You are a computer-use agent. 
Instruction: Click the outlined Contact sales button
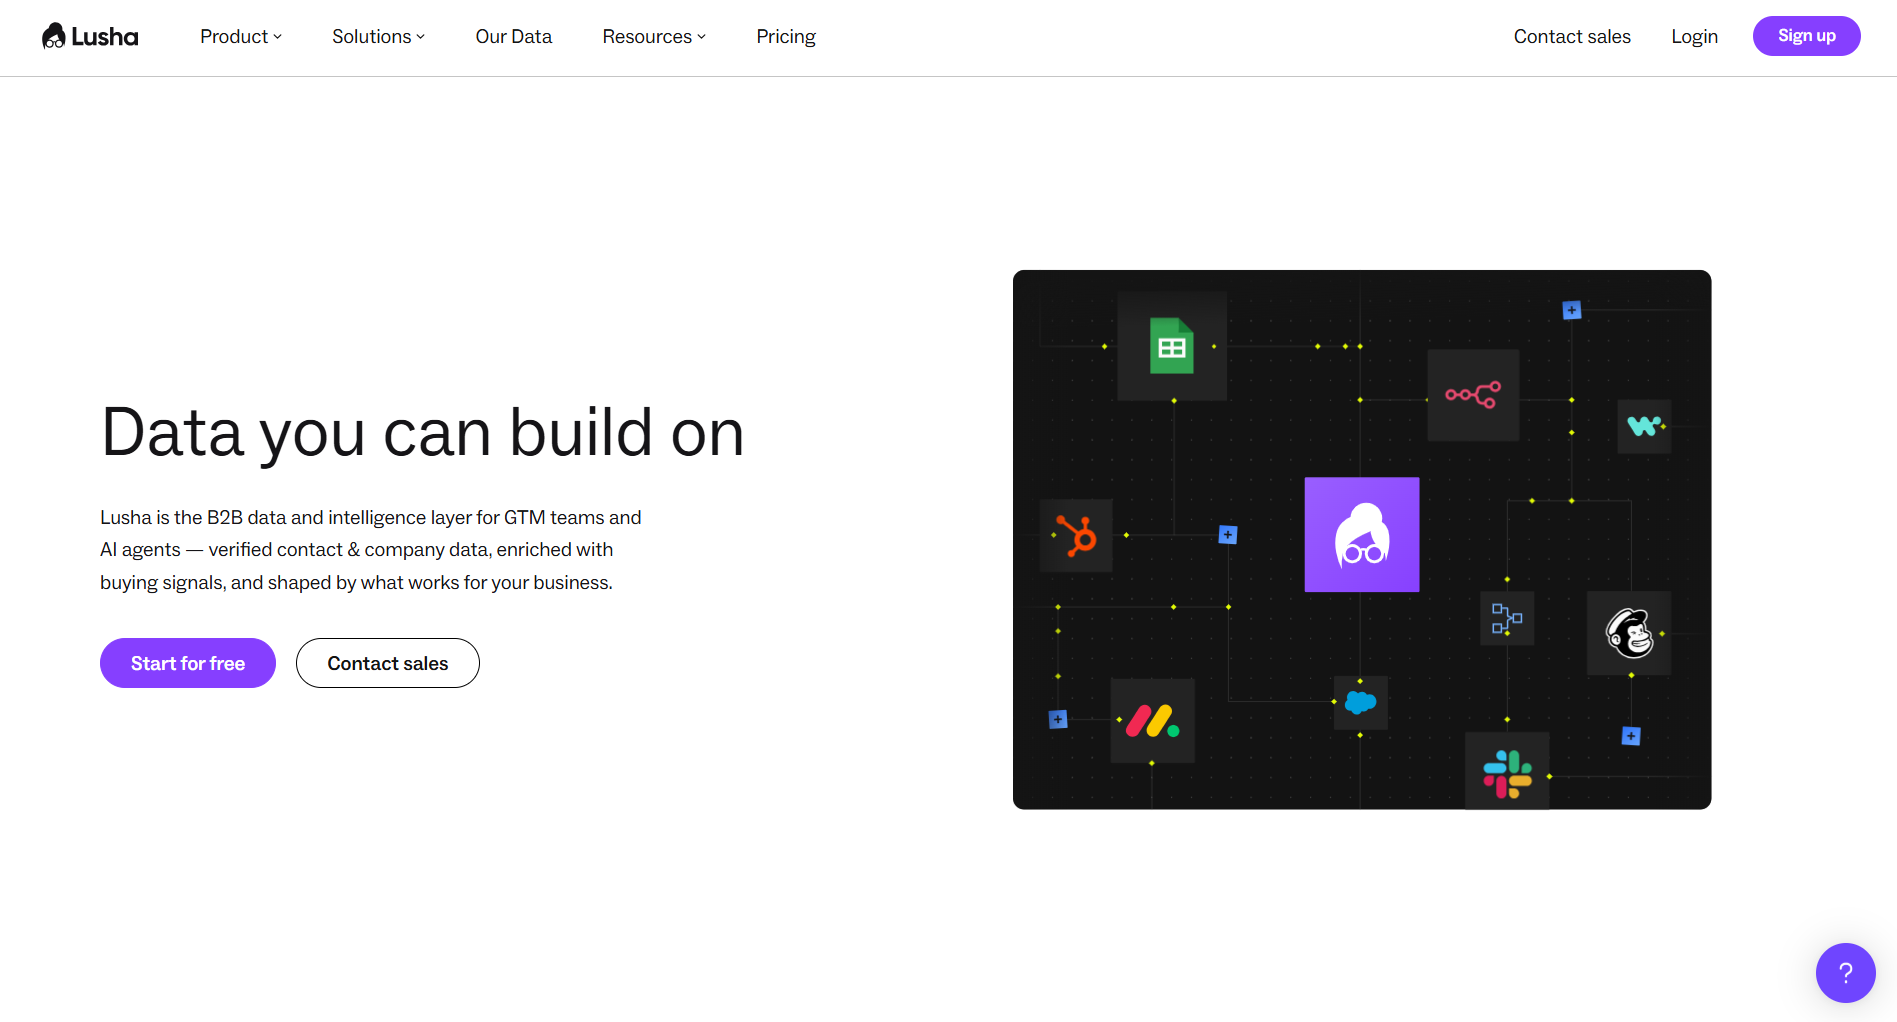(388, 663)
